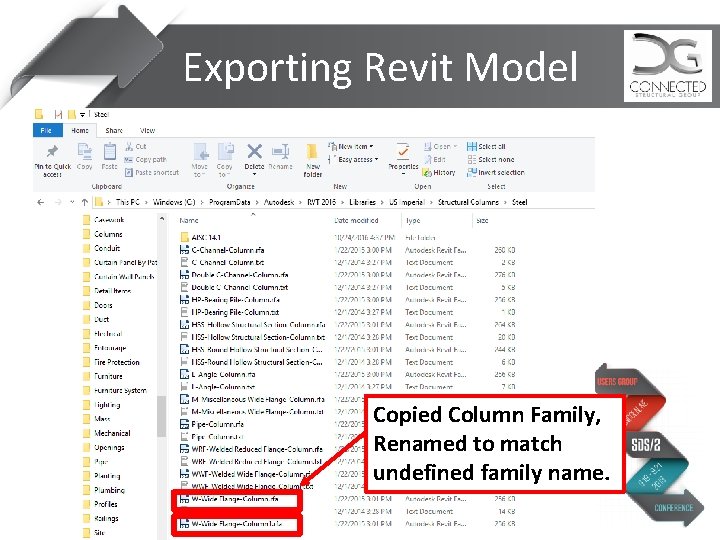Open New item dropdown
The height and width of the screenshot is (540, 720).
[351, 146]
